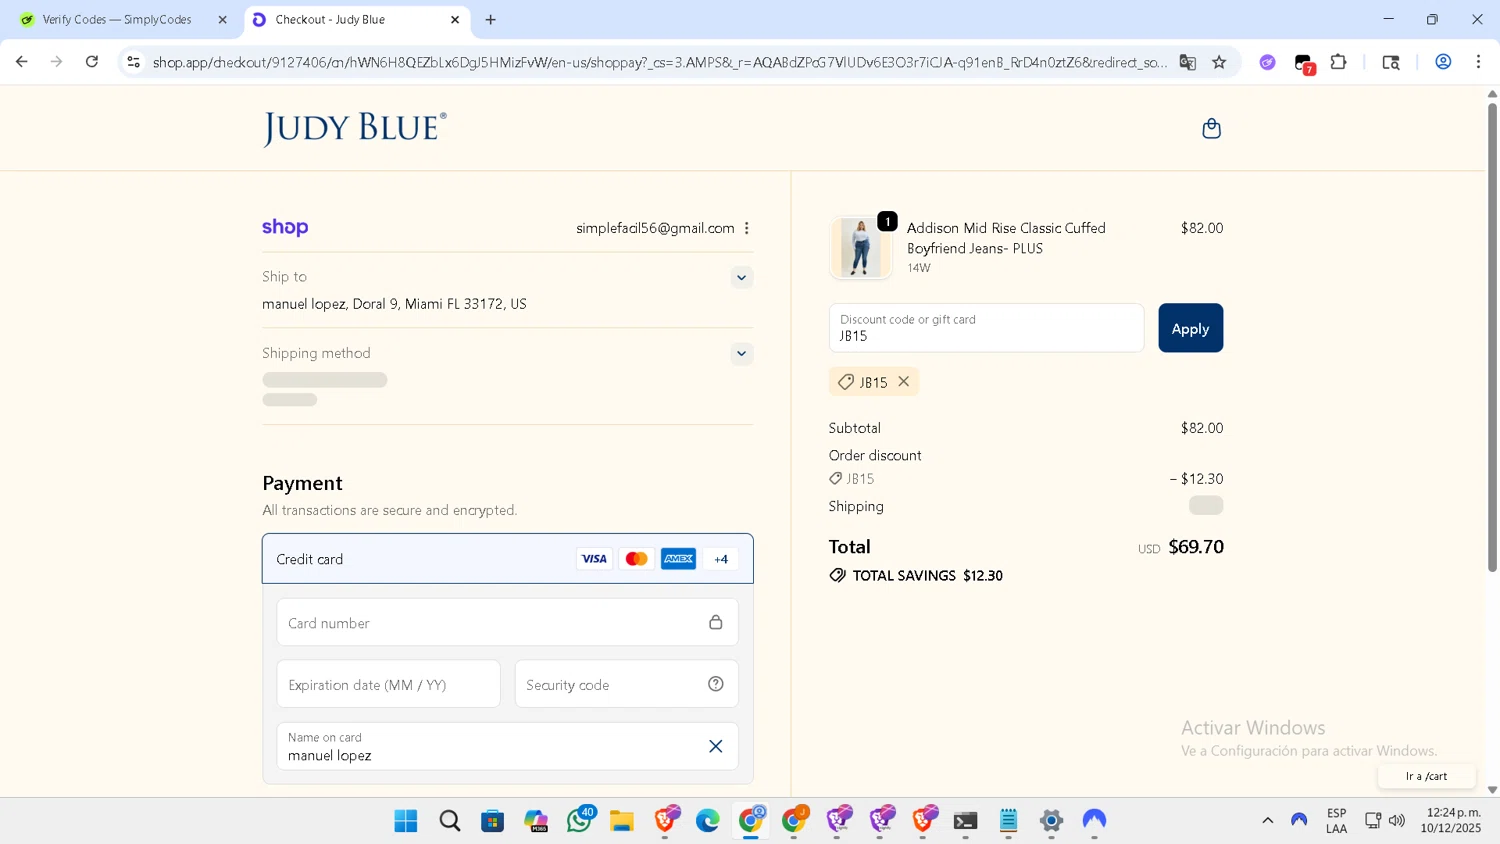Click the manuel lopez shipping address
Viewport: 1500px width, 844px height.
(394, 304)
